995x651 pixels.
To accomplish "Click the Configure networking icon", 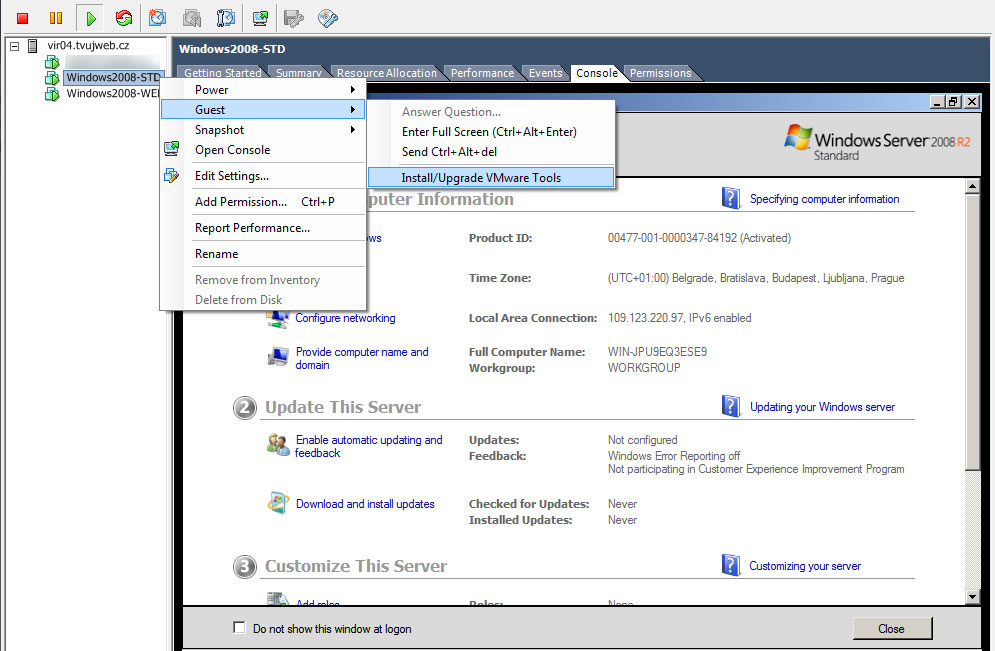I will tap(277, 318).
